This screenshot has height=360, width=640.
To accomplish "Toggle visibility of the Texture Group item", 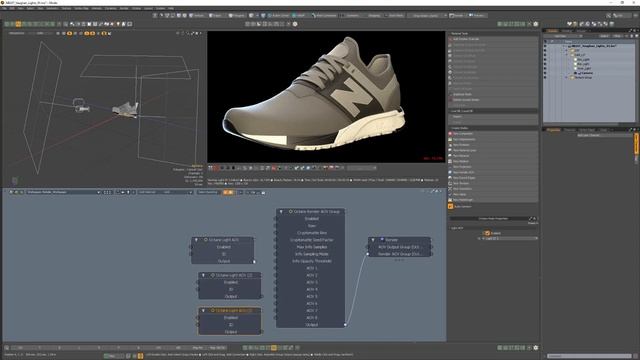I will pos(545,77).
